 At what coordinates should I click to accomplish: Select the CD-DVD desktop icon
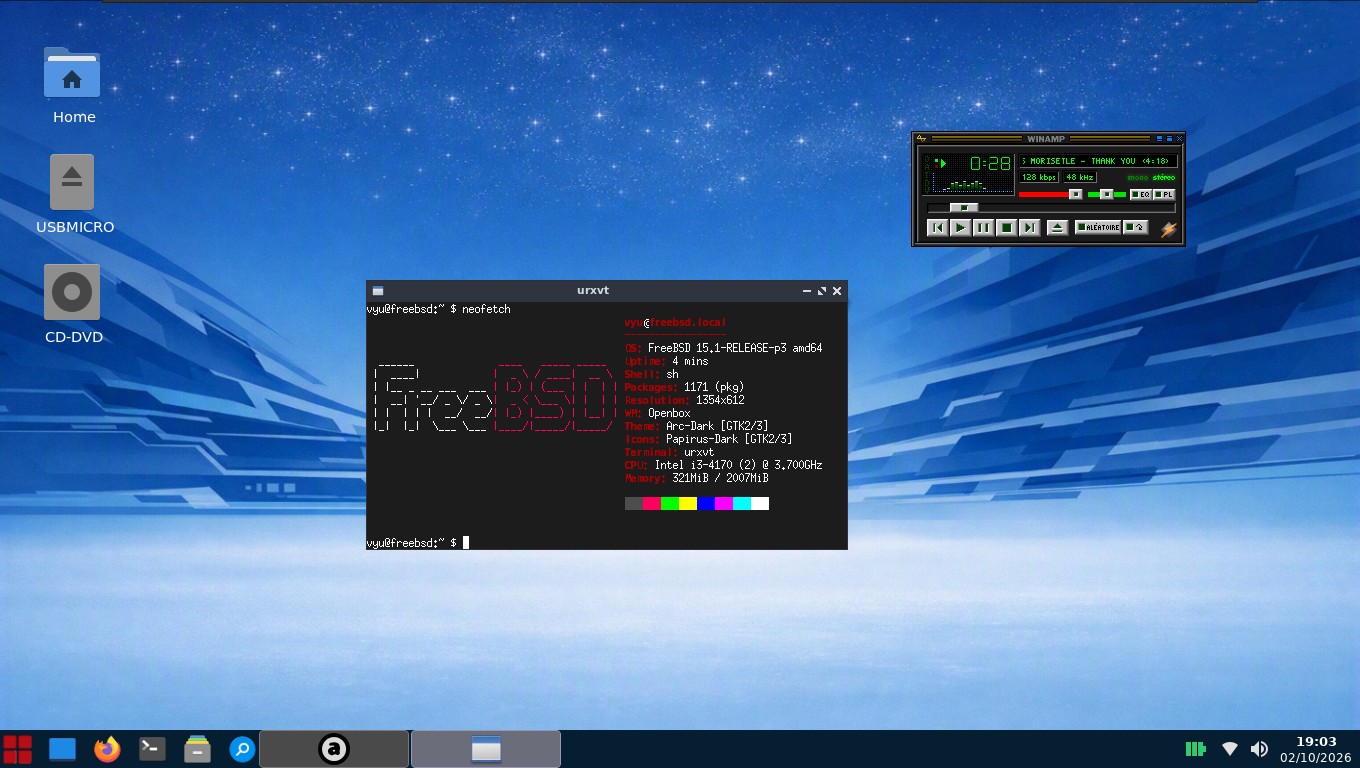pyautogui.click(x=72, y=292)
